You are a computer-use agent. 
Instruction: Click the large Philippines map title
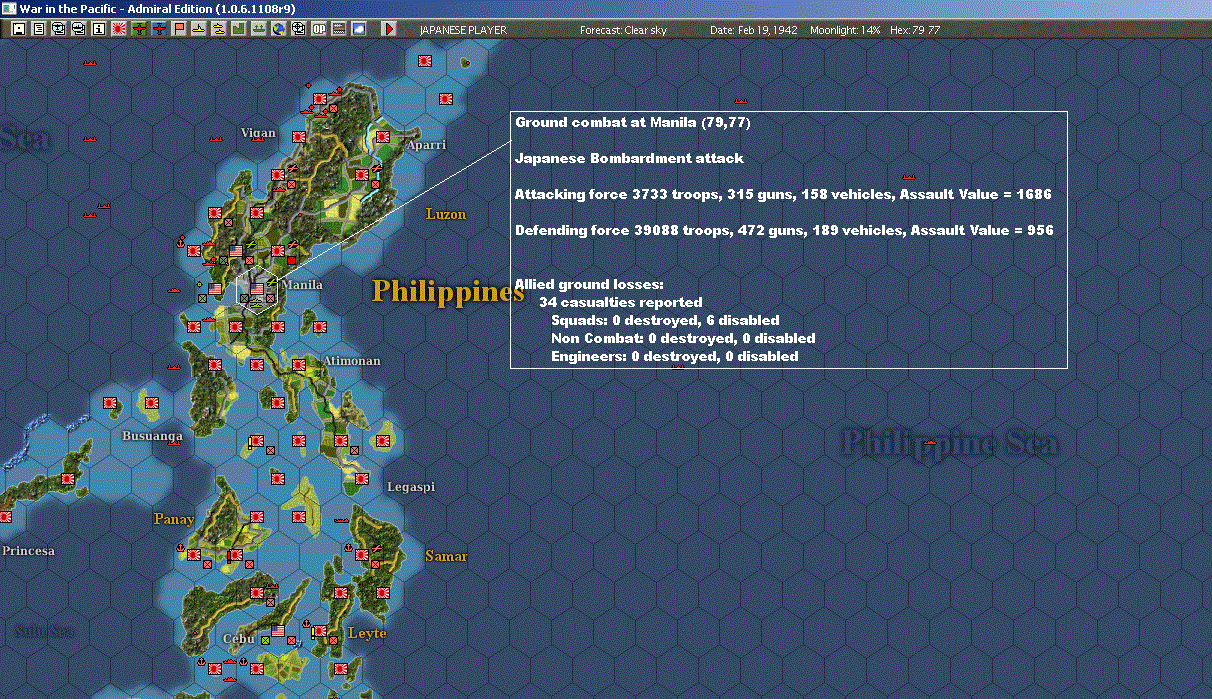click(x=448, y=292)
